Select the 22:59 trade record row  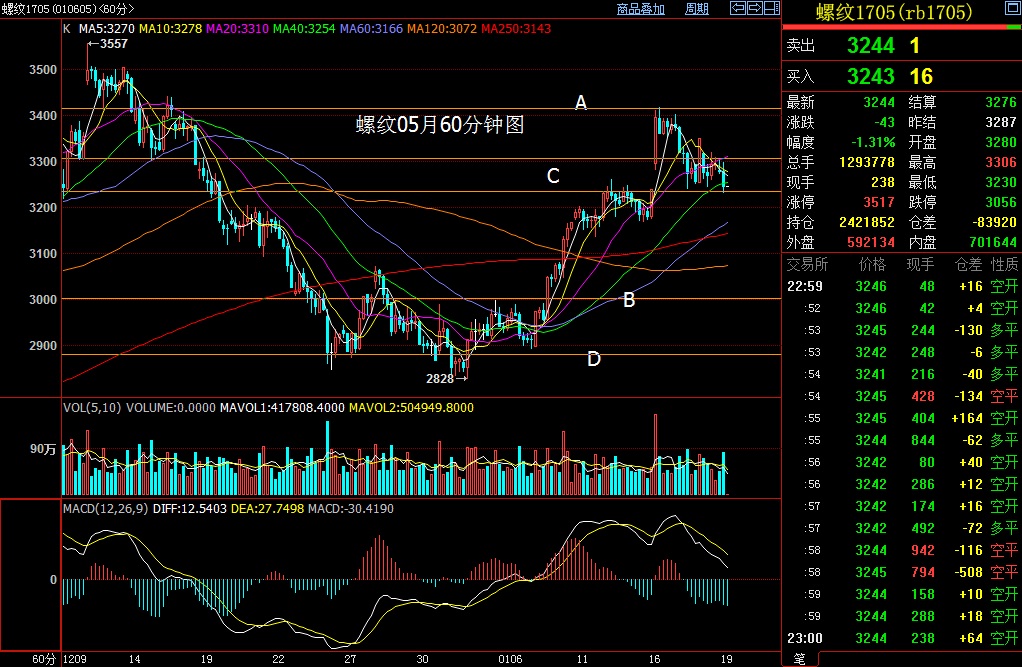click(900, 286)
